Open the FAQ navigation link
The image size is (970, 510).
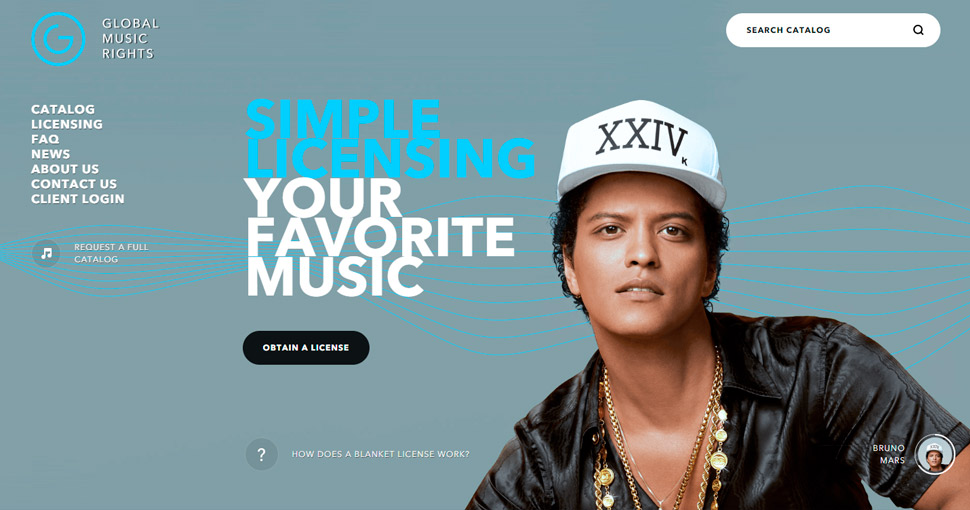(x=45, y=139)
